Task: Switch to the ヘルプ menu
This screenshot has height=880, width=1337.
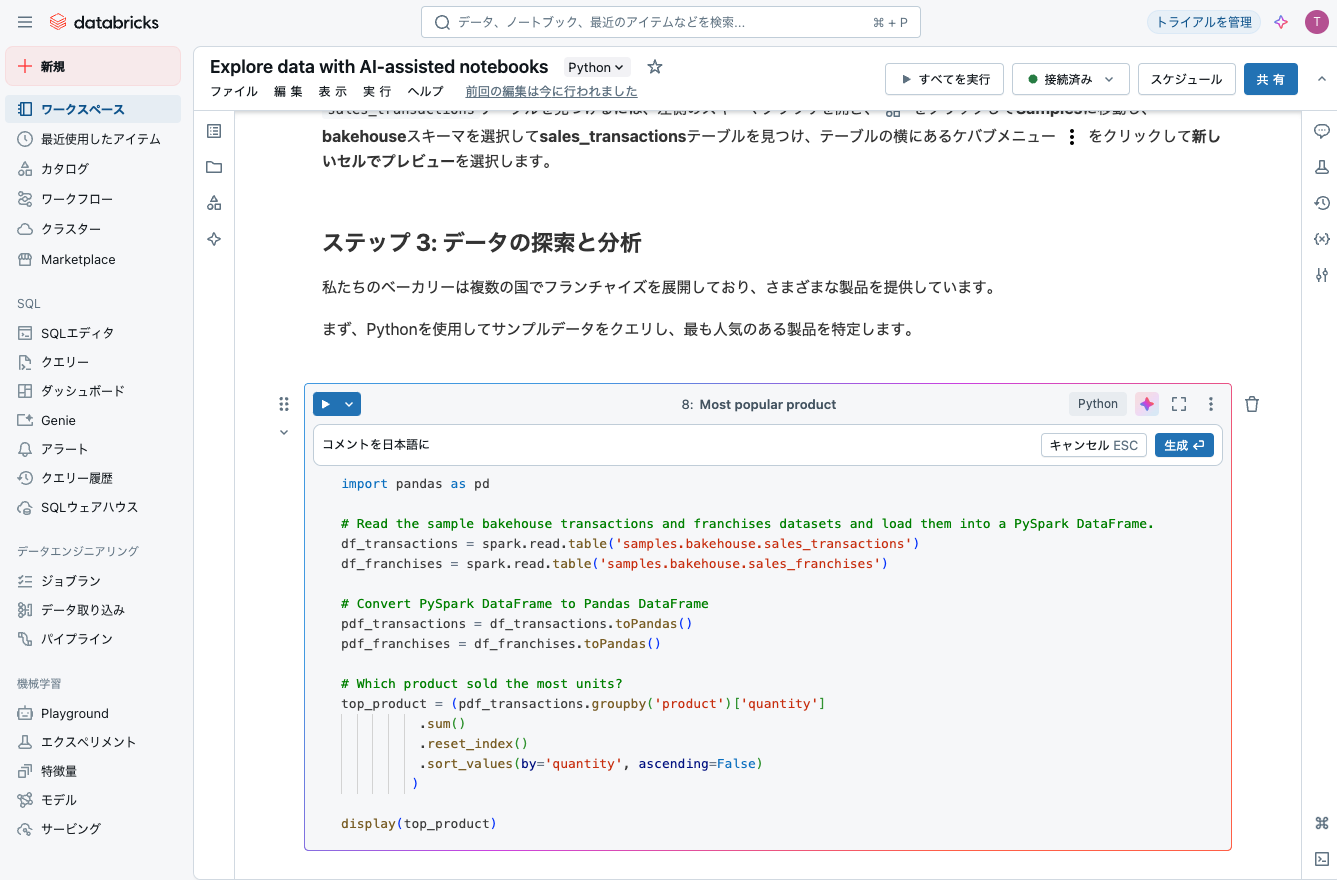Action: click(424, 91)
